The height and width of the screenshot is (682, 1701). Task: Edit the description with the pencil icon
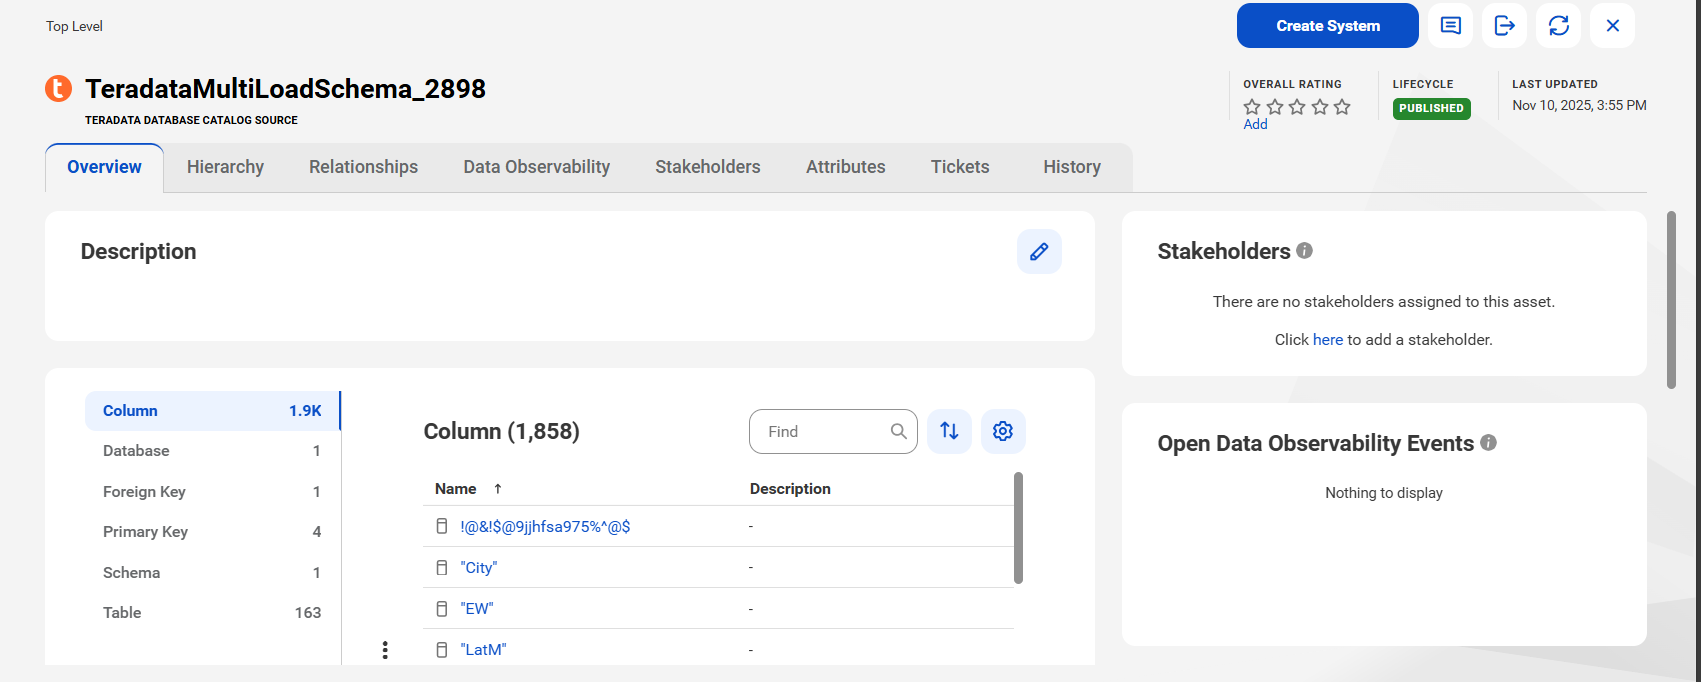click(1039, 252)
